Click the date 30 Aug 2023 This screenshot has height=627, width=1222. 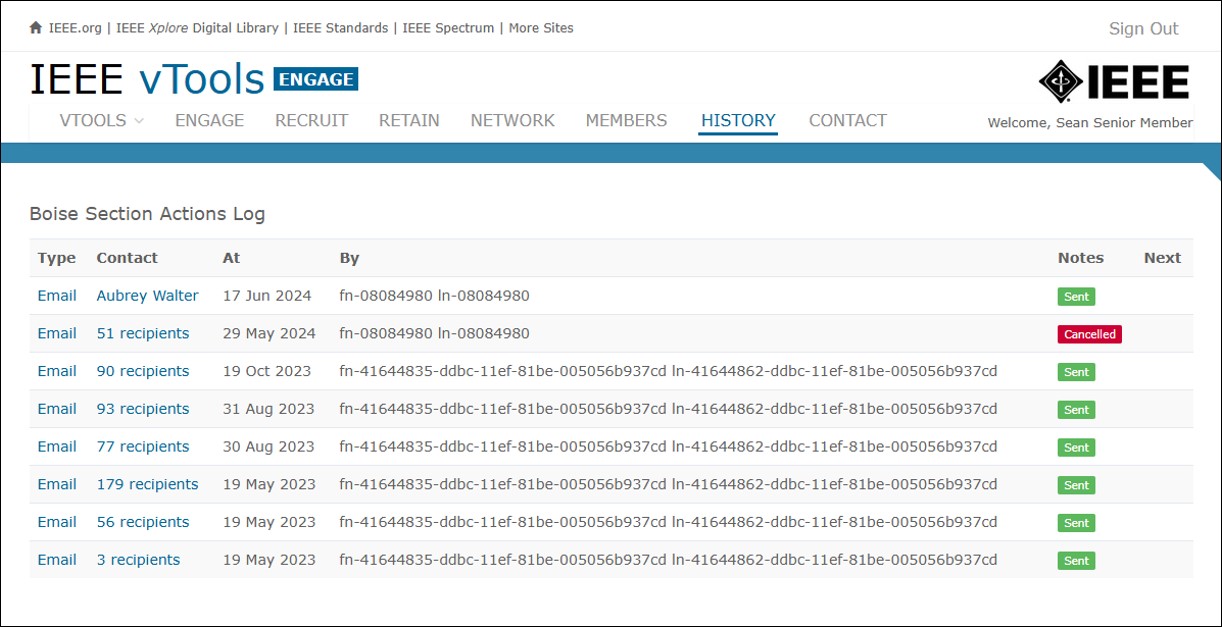(269, 447)
